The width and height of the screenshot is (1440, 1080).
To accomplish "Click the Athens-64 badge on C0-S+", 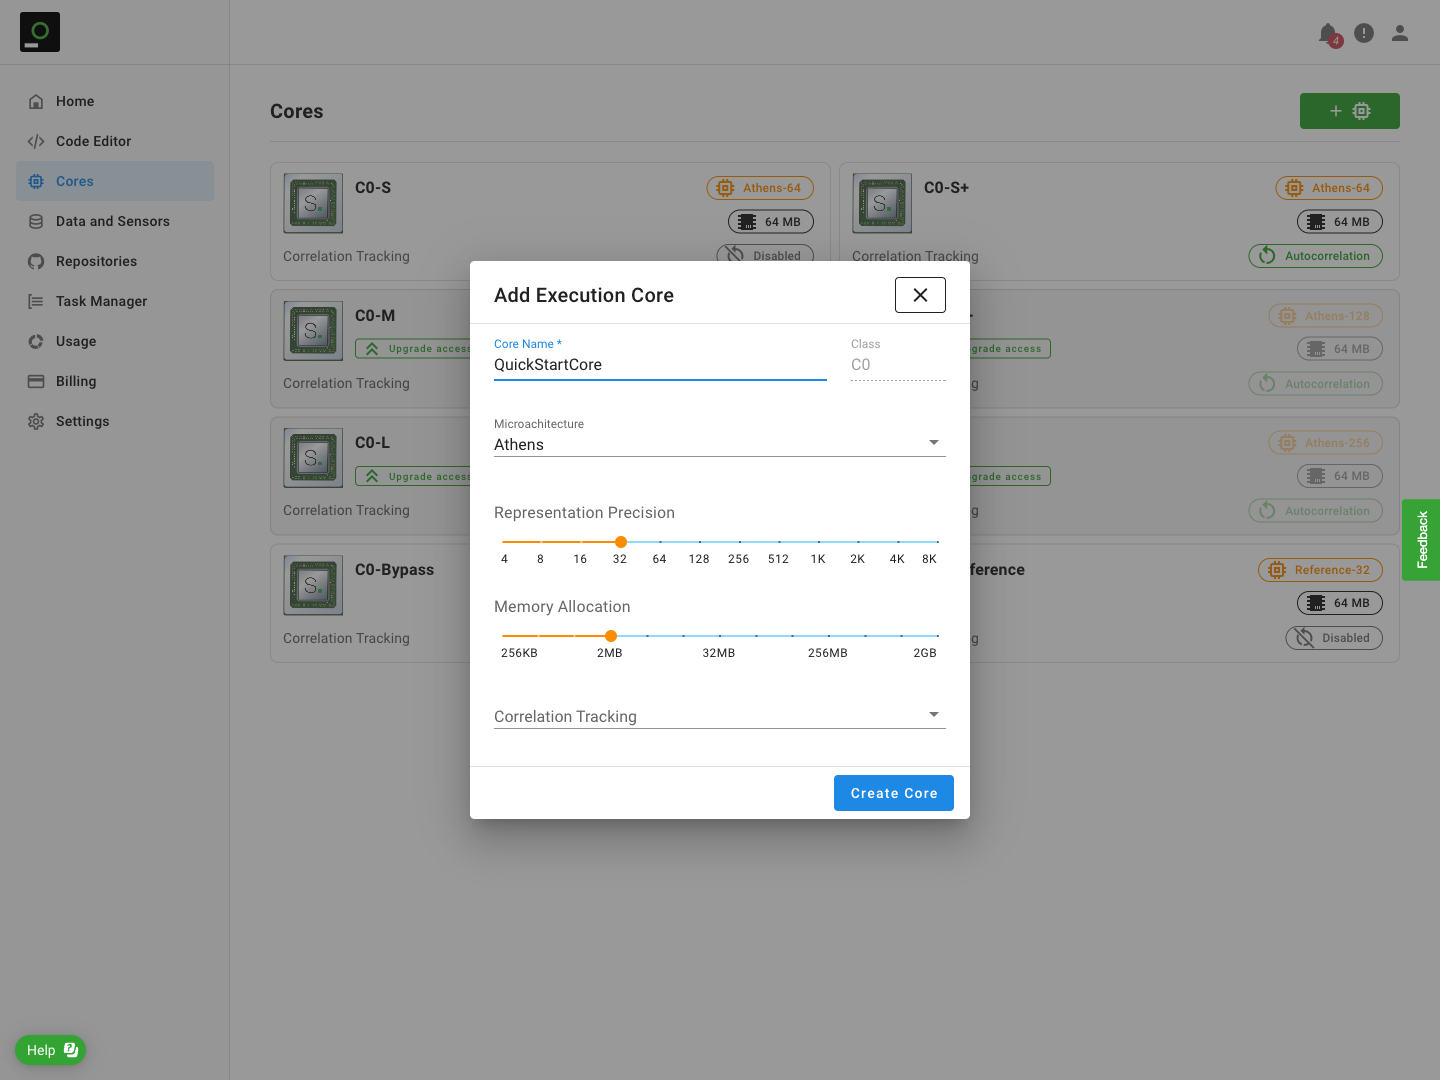I will coord(1329,188).
